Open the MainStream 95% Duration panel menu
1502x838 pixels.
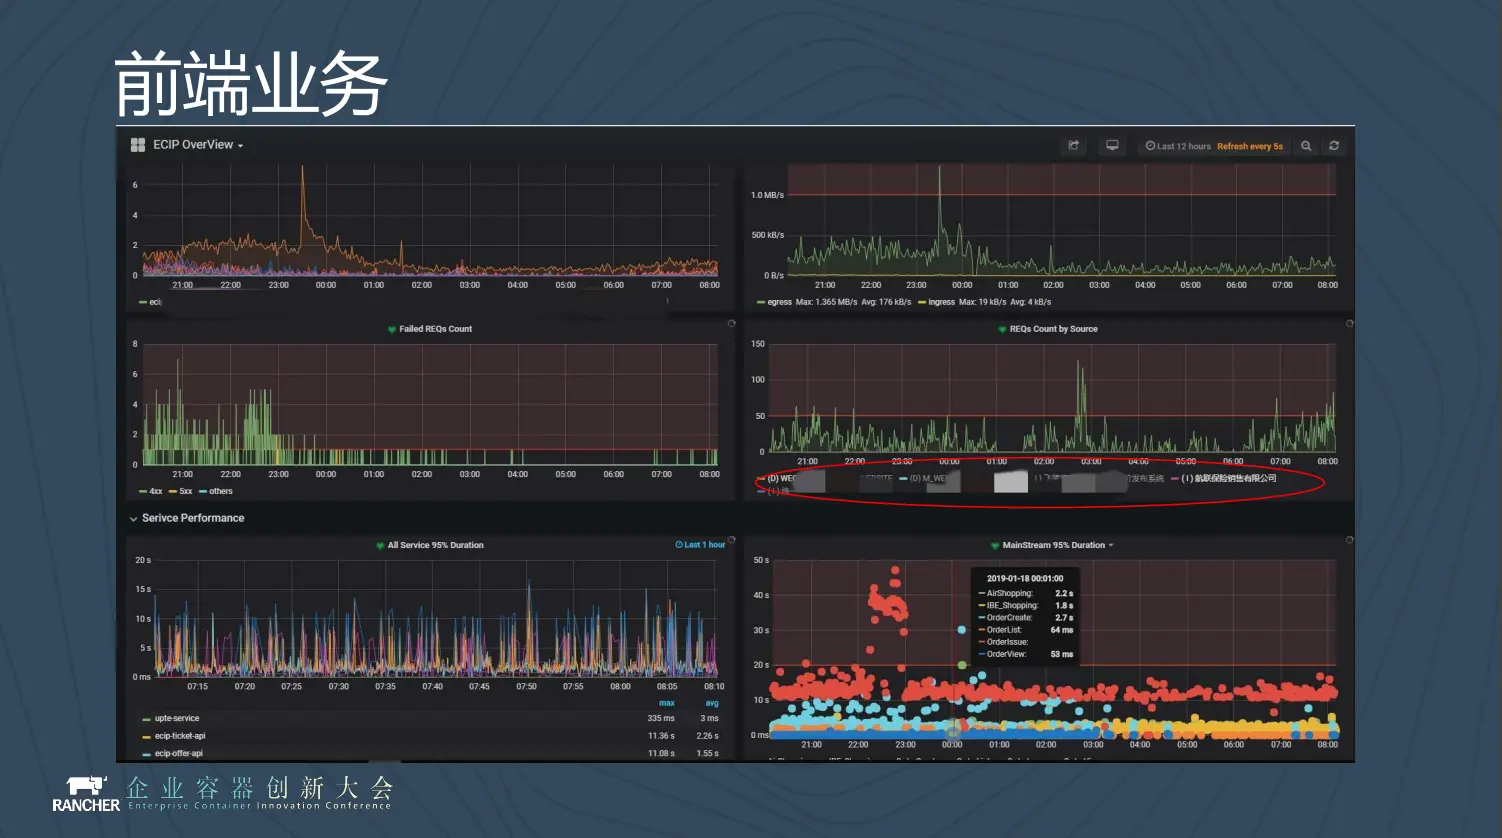pyautogui.click(x=1058, y=545)
